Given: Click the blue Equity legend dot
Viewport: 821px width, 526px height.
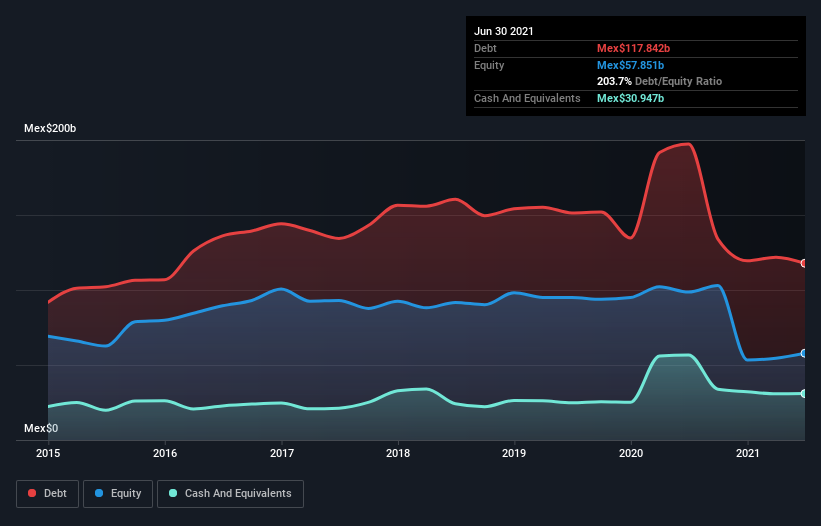Looking at the screenshot, I should (99, 493).
